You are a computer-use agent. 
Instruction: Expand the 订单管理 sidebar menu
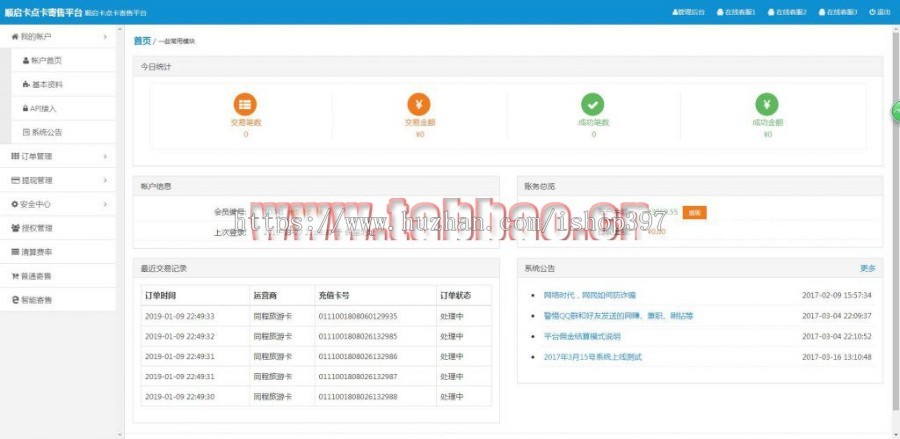58,156
